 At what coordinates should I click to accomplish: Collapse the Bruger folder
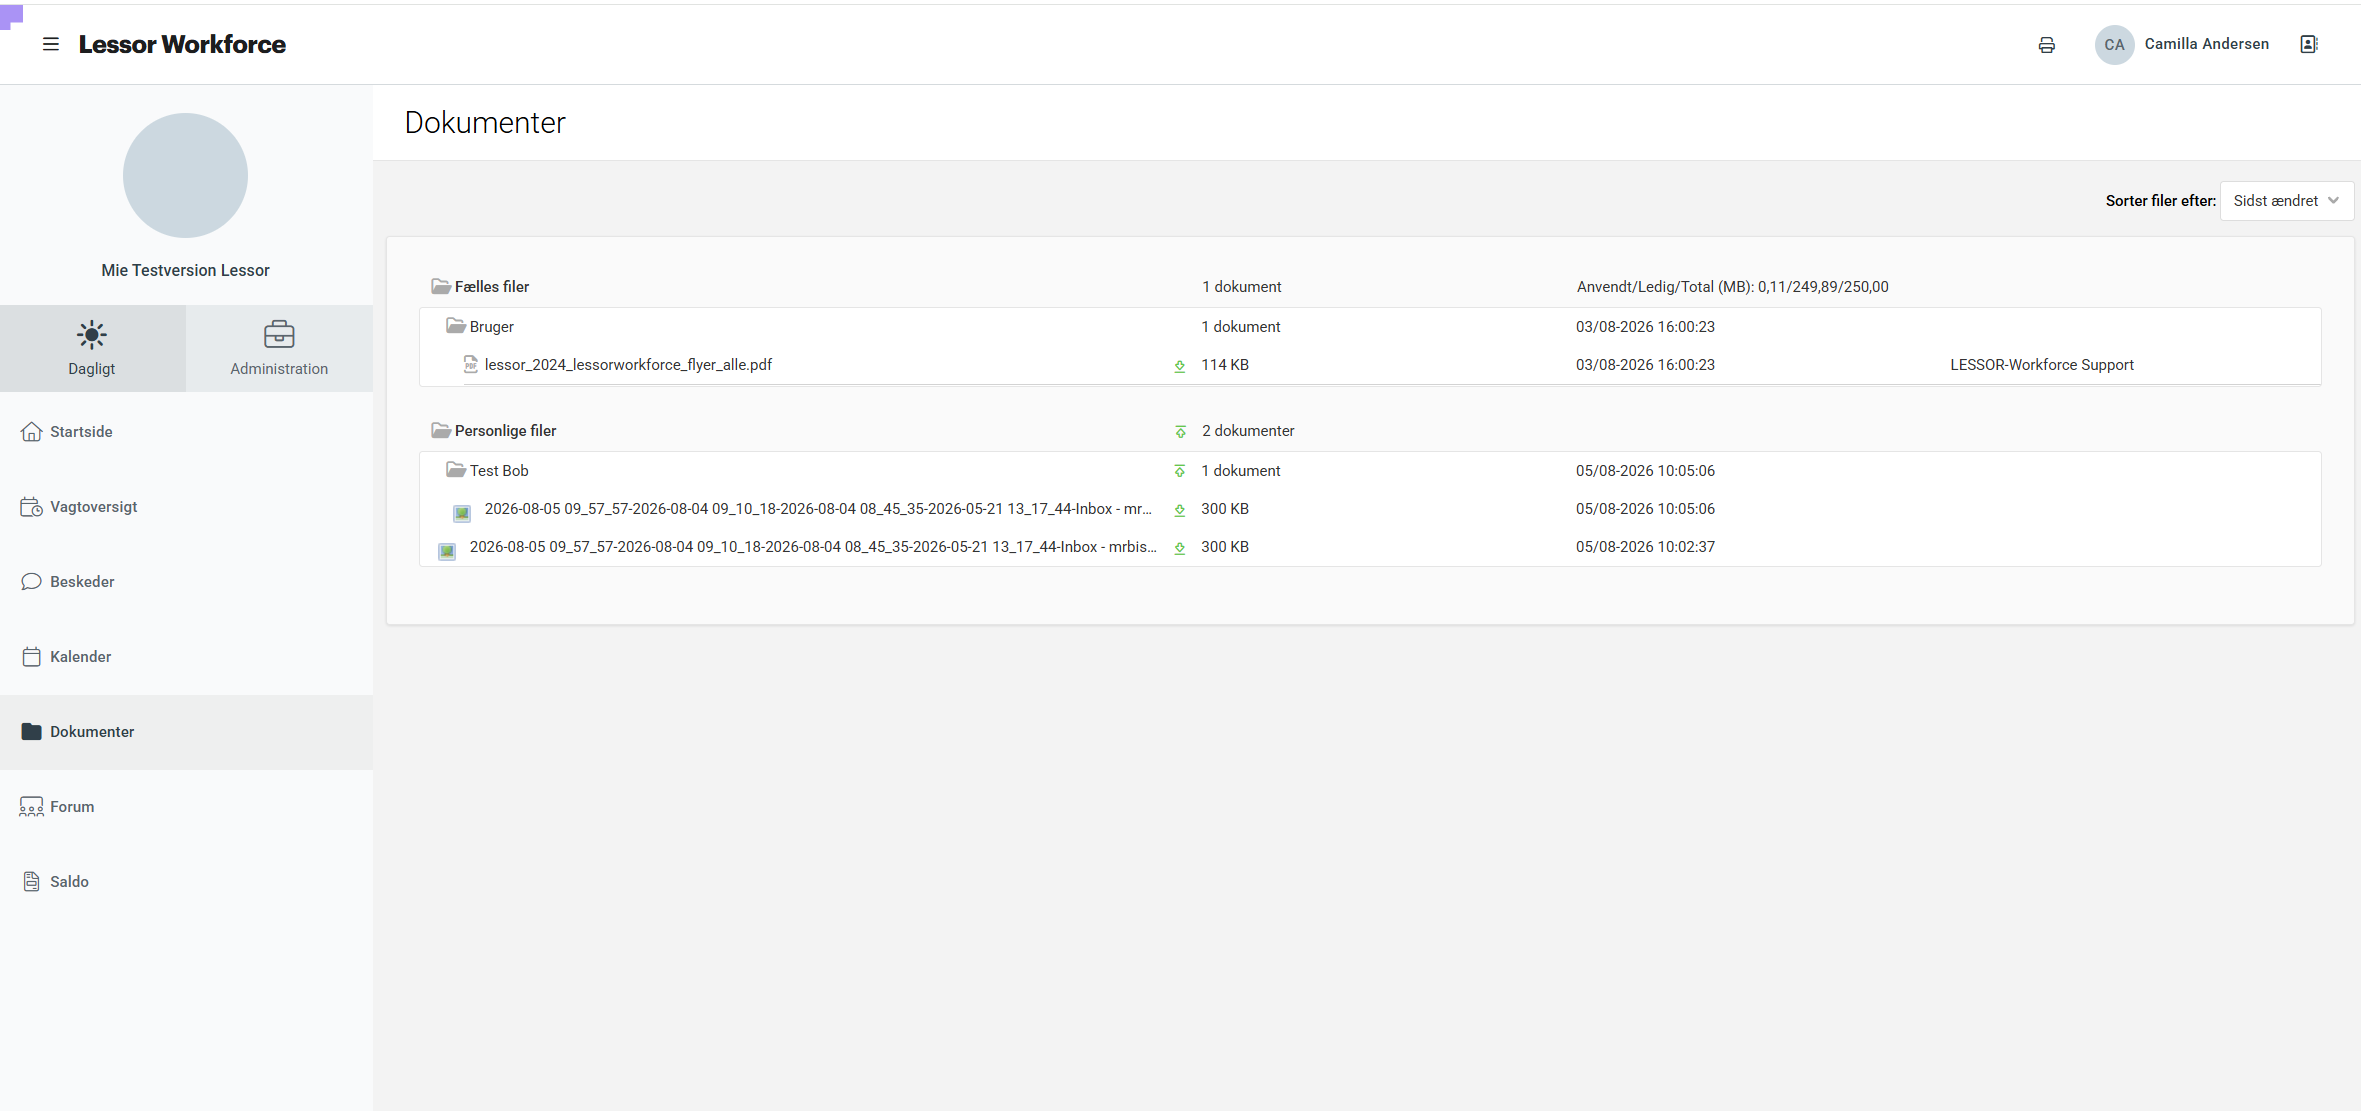point(456,326)
